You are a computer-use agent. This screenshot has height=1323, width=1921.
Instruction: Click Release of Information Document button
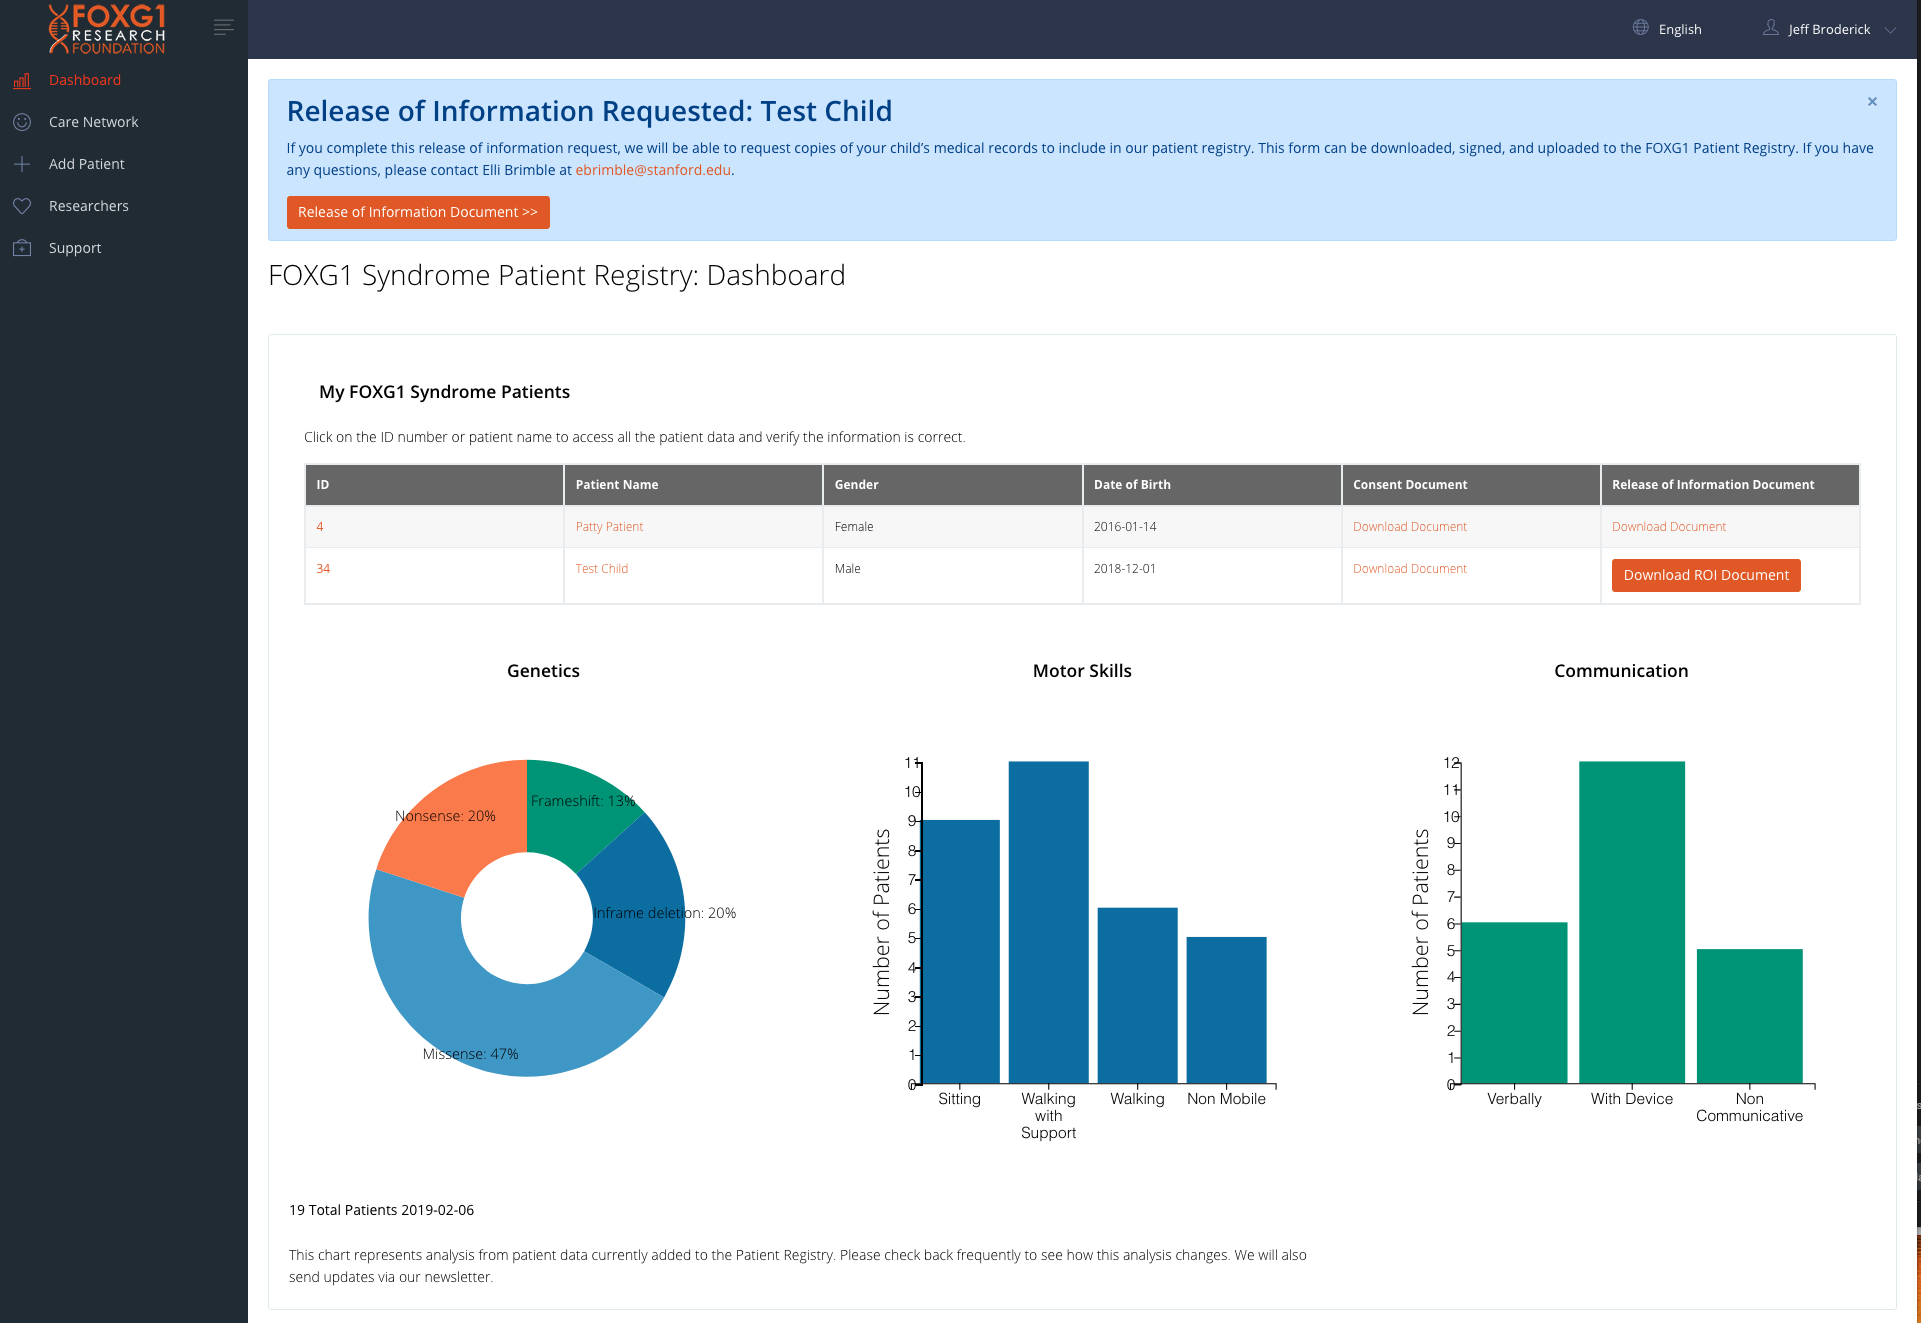[x=418, y=212]
